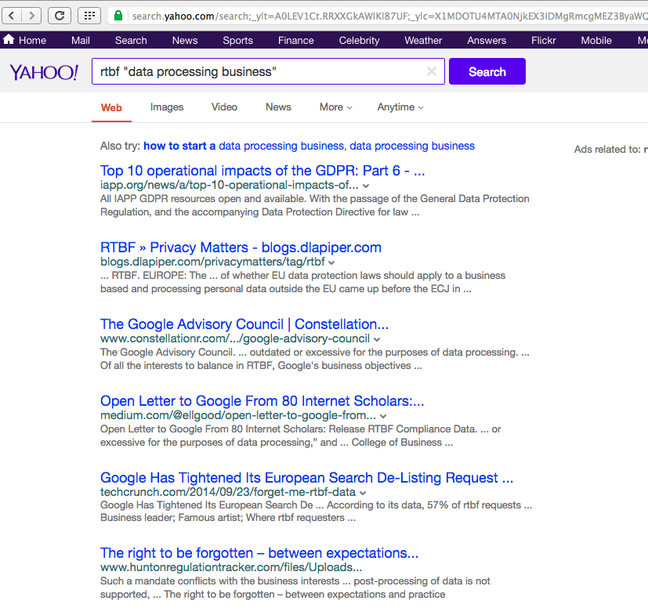648x615 pixels.
Task: Reload the page with refresh icon
Action: coord(60,16)
